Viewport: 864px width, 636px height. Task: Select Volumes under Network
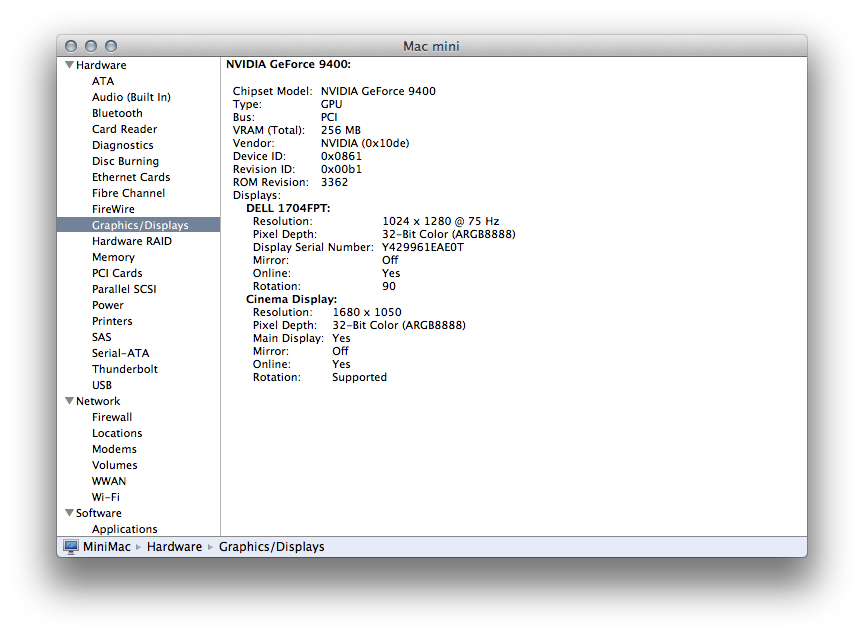(115, 465)
